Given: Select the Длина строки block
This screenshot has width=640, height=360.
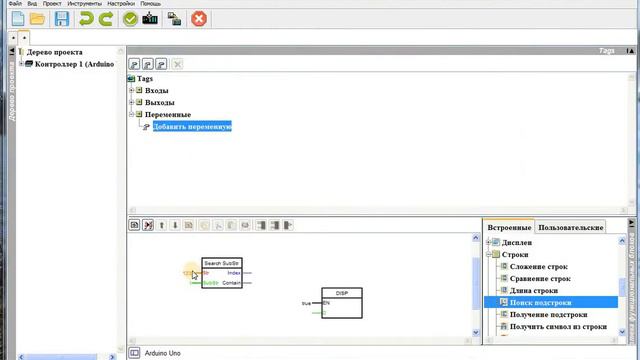Looking at the screenshot, I should pyautogui.click(x=533, y=291).
